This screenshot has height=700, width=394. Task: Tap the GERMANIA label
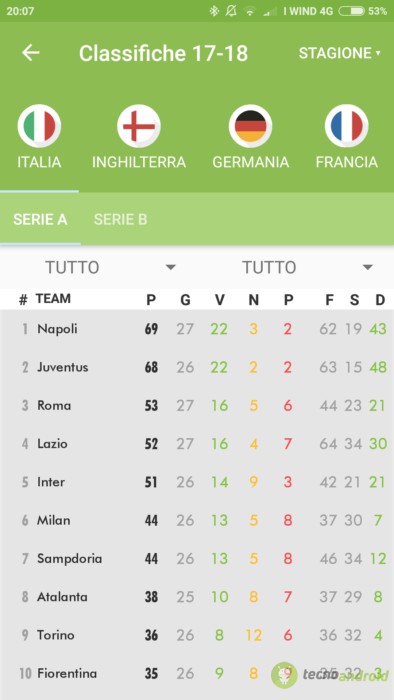[250, 162]
